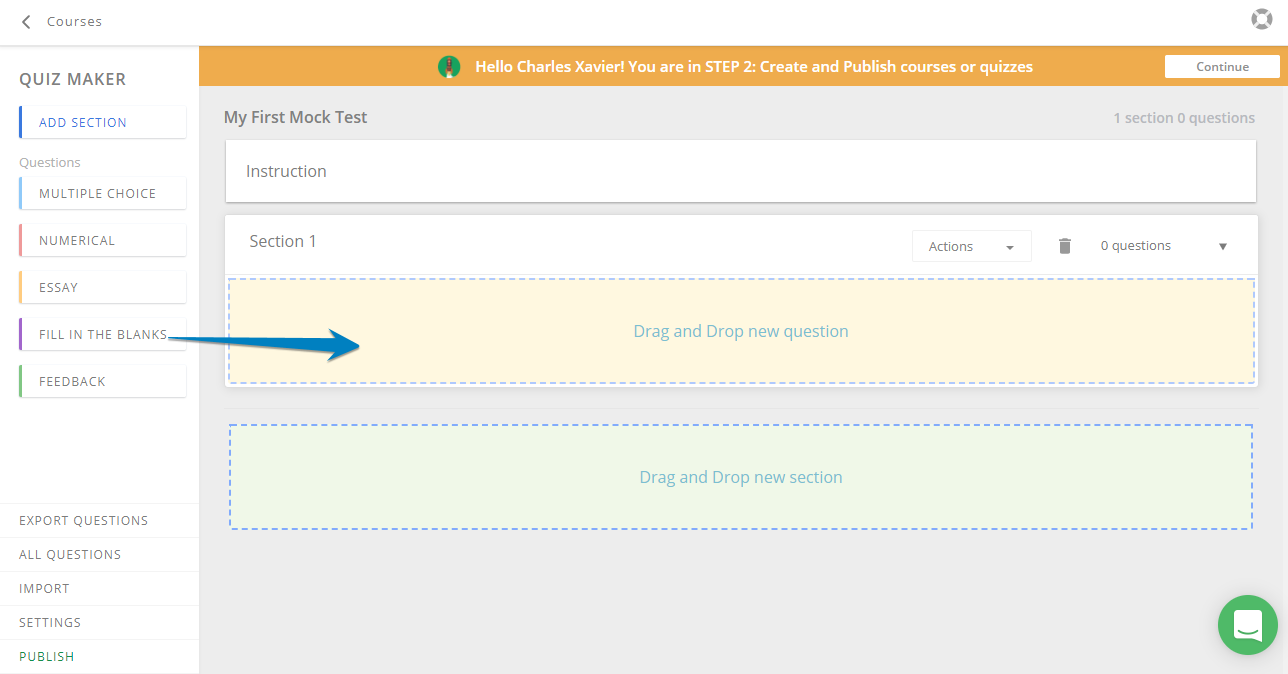The height and width of the screenshot is (674, 1288).
Task: Click the Continue button in the banner
Action: pyautogui.click(x=1222, y=67)
